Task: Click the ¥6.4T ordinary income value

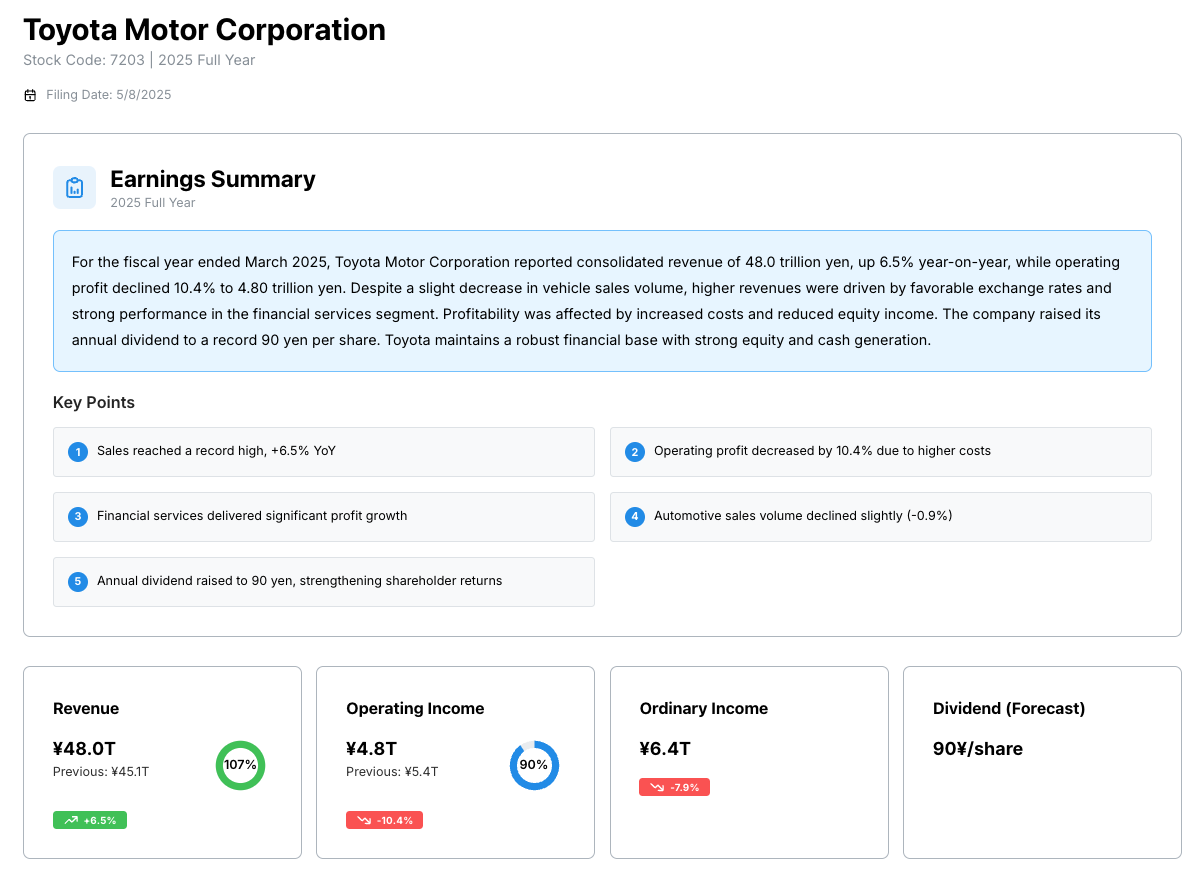Action: (665, 749)
